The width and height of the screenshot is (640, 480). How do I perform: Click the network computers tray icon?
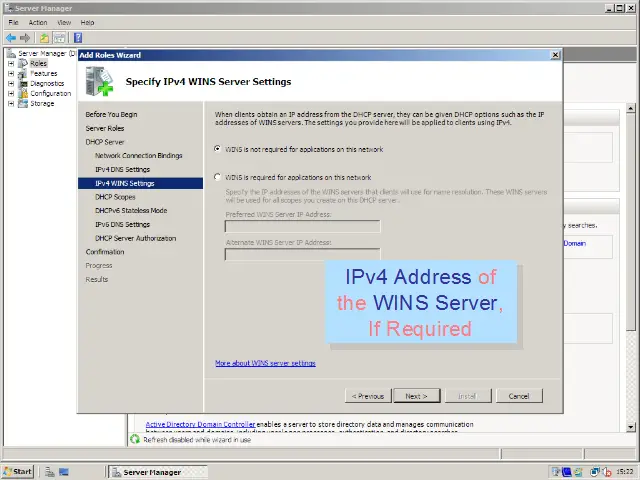(595, 472)
